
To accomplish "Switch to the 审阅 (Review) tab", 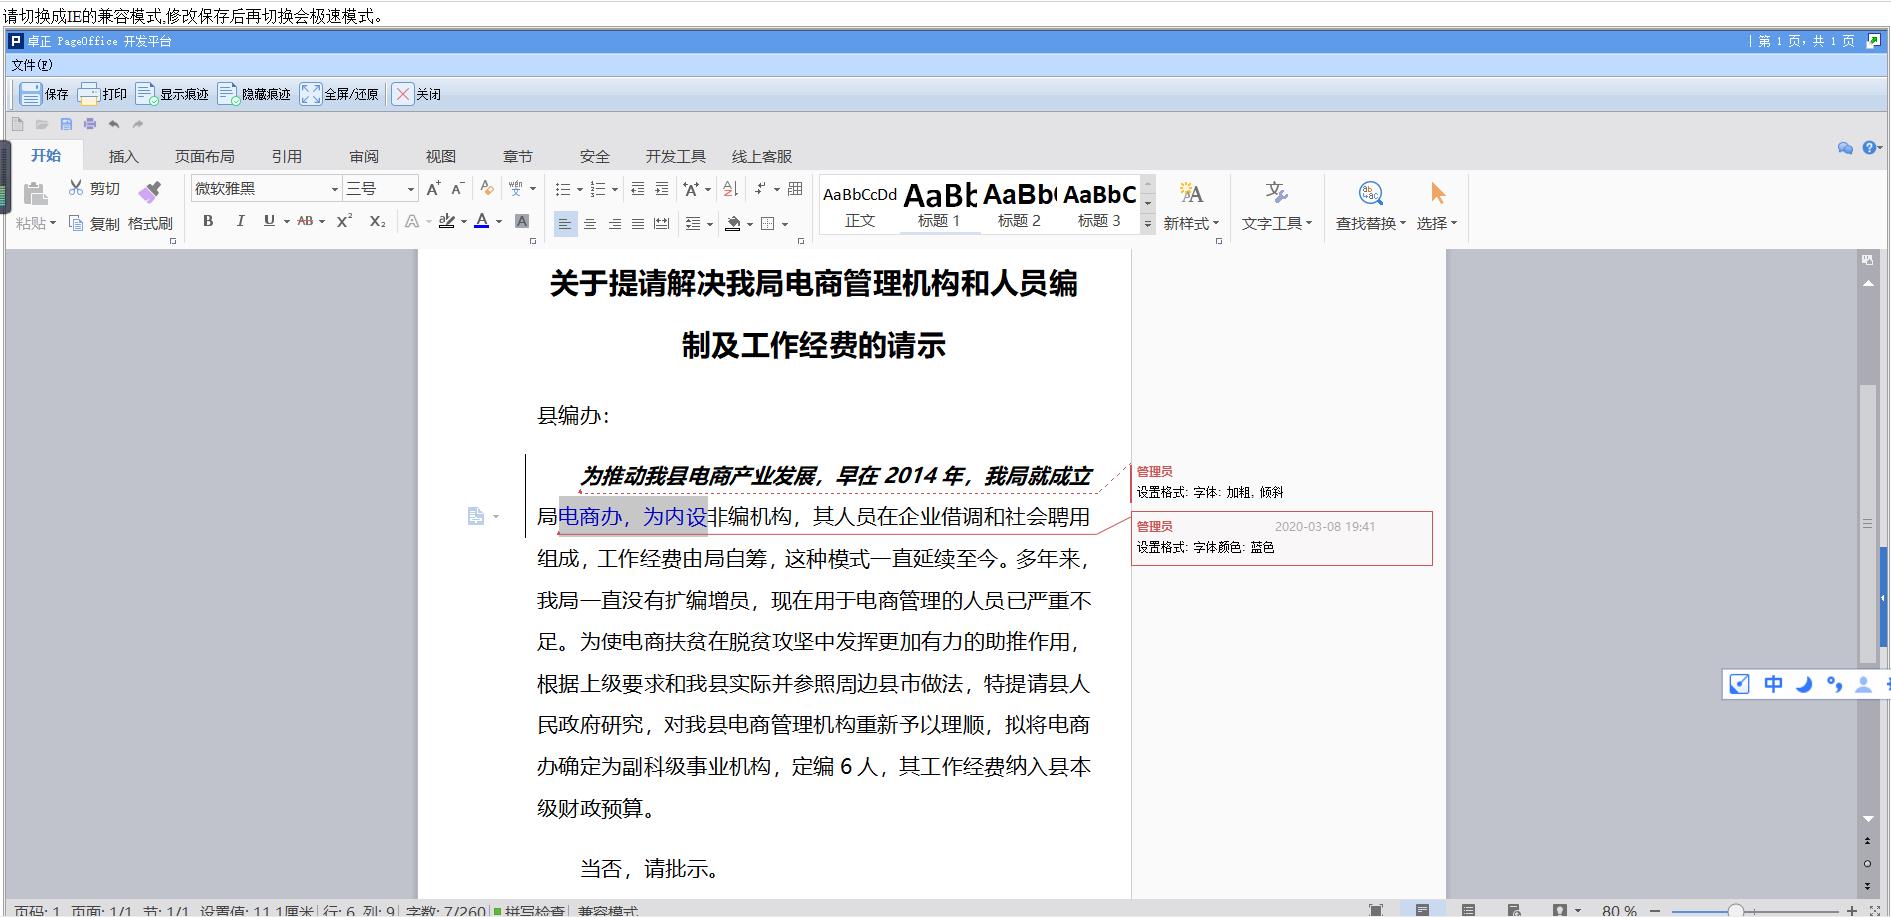I will (364, 156).
